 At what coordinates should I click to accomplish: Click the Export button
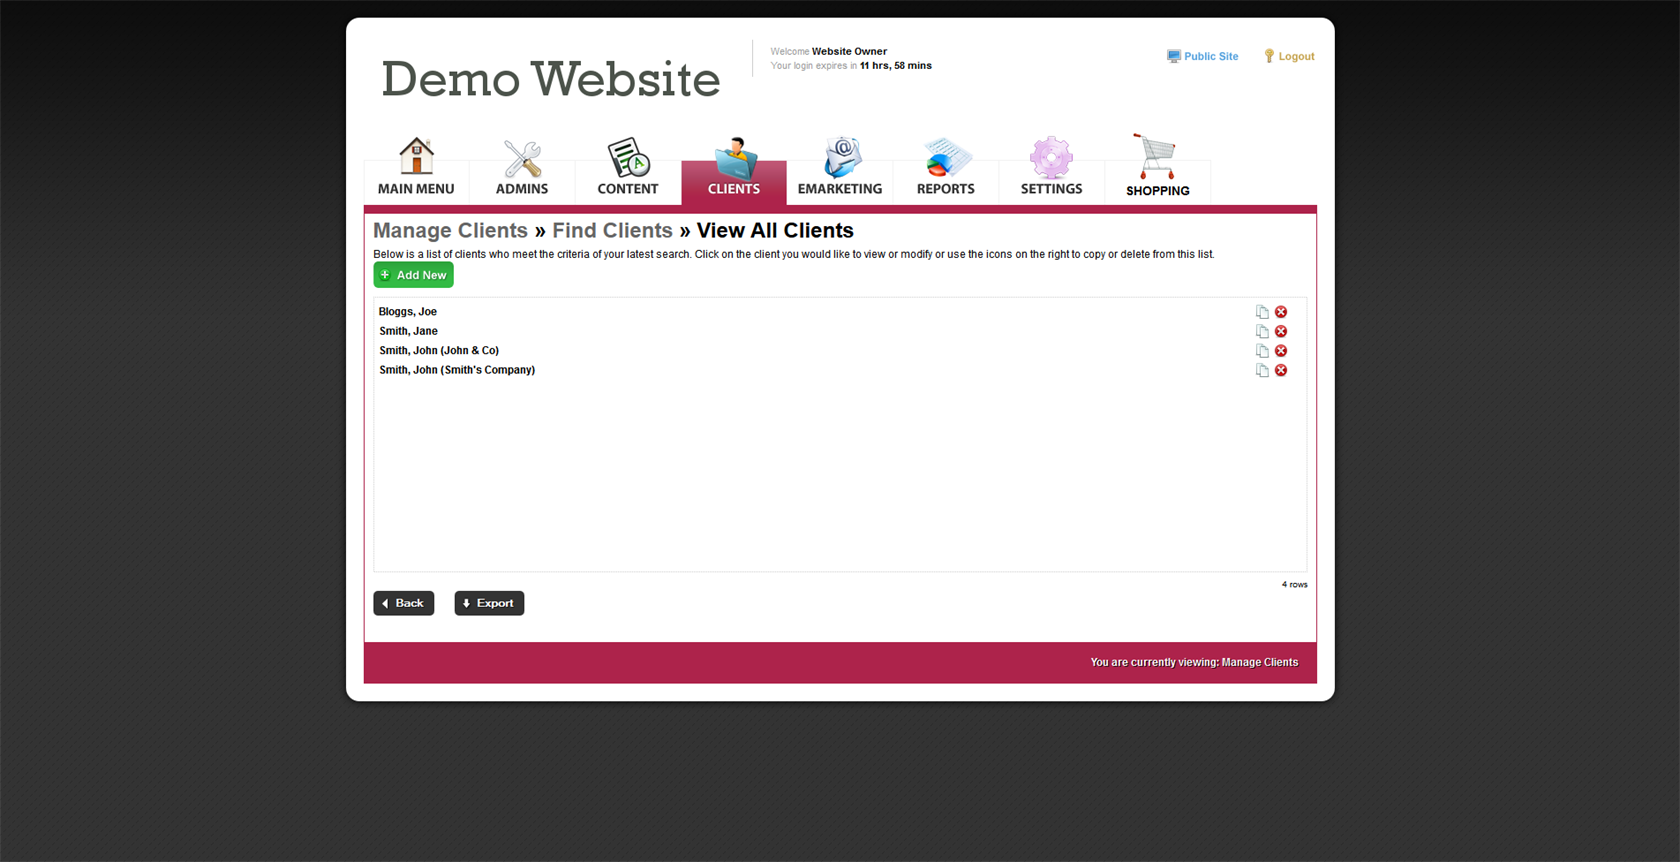489,603
